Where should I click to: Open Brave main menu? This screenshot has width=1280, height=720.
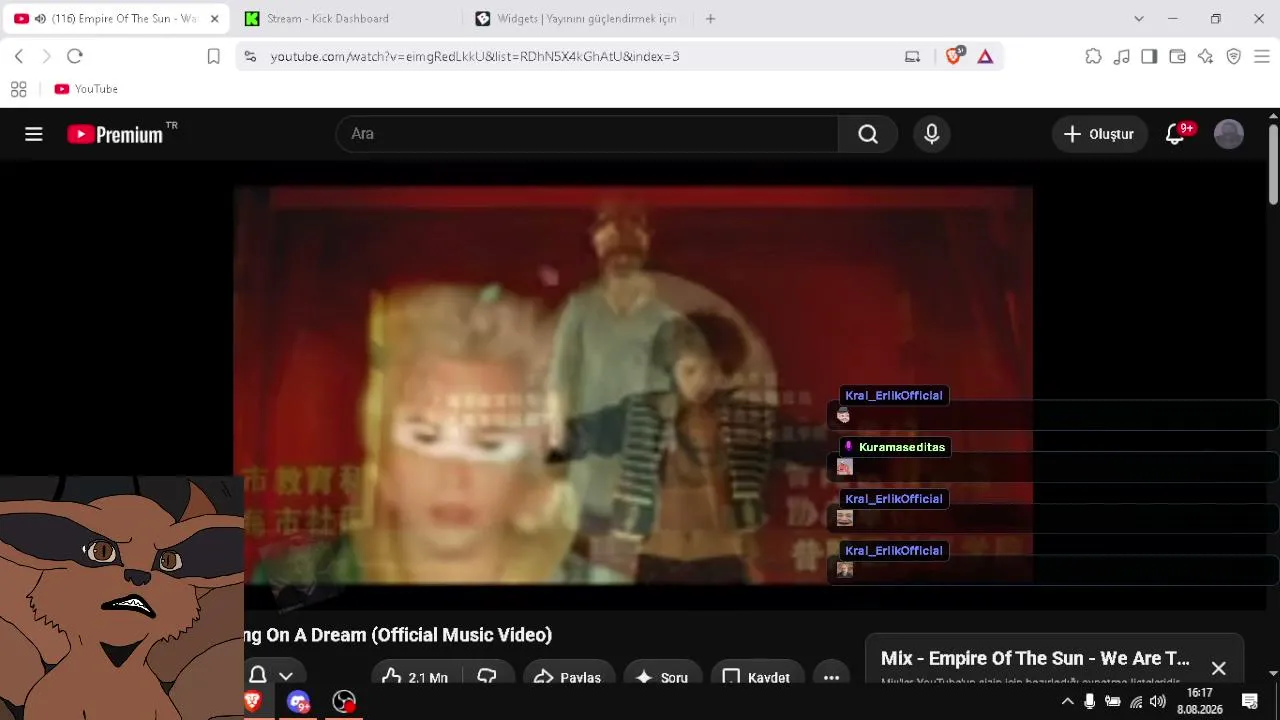pos(1262,56)
